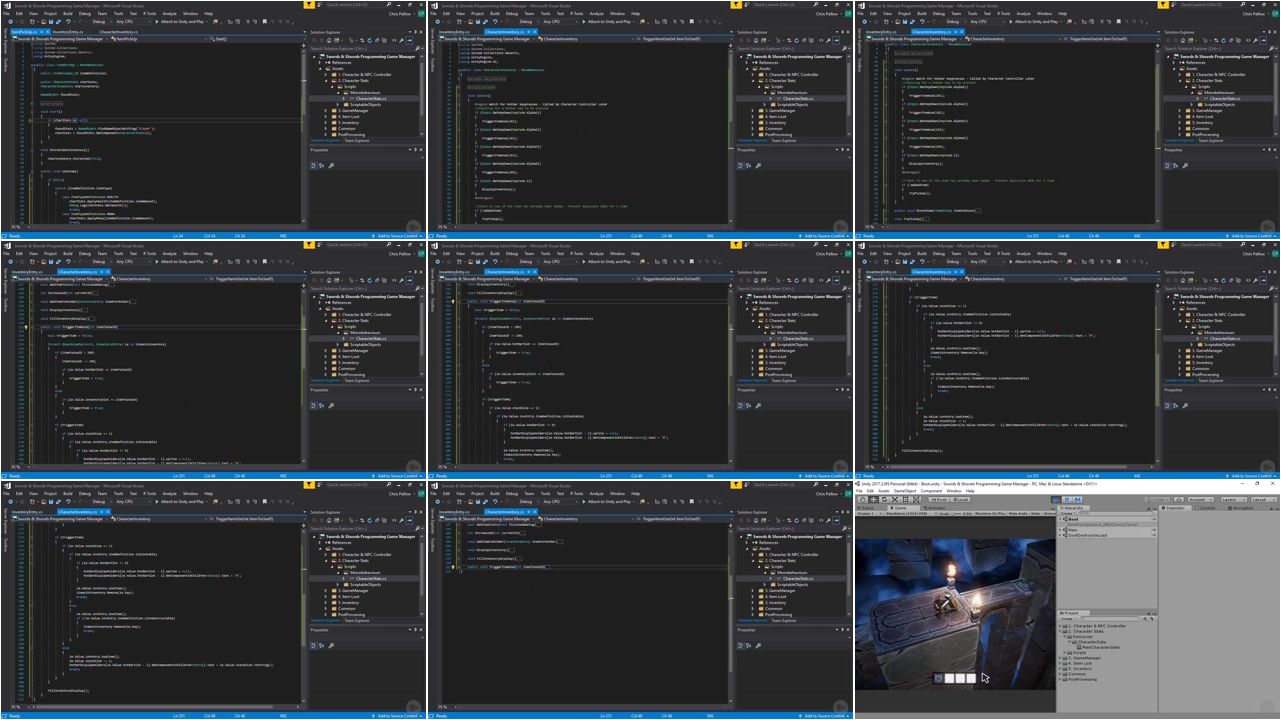Click the Unity Project search field

click(1110, 619)
